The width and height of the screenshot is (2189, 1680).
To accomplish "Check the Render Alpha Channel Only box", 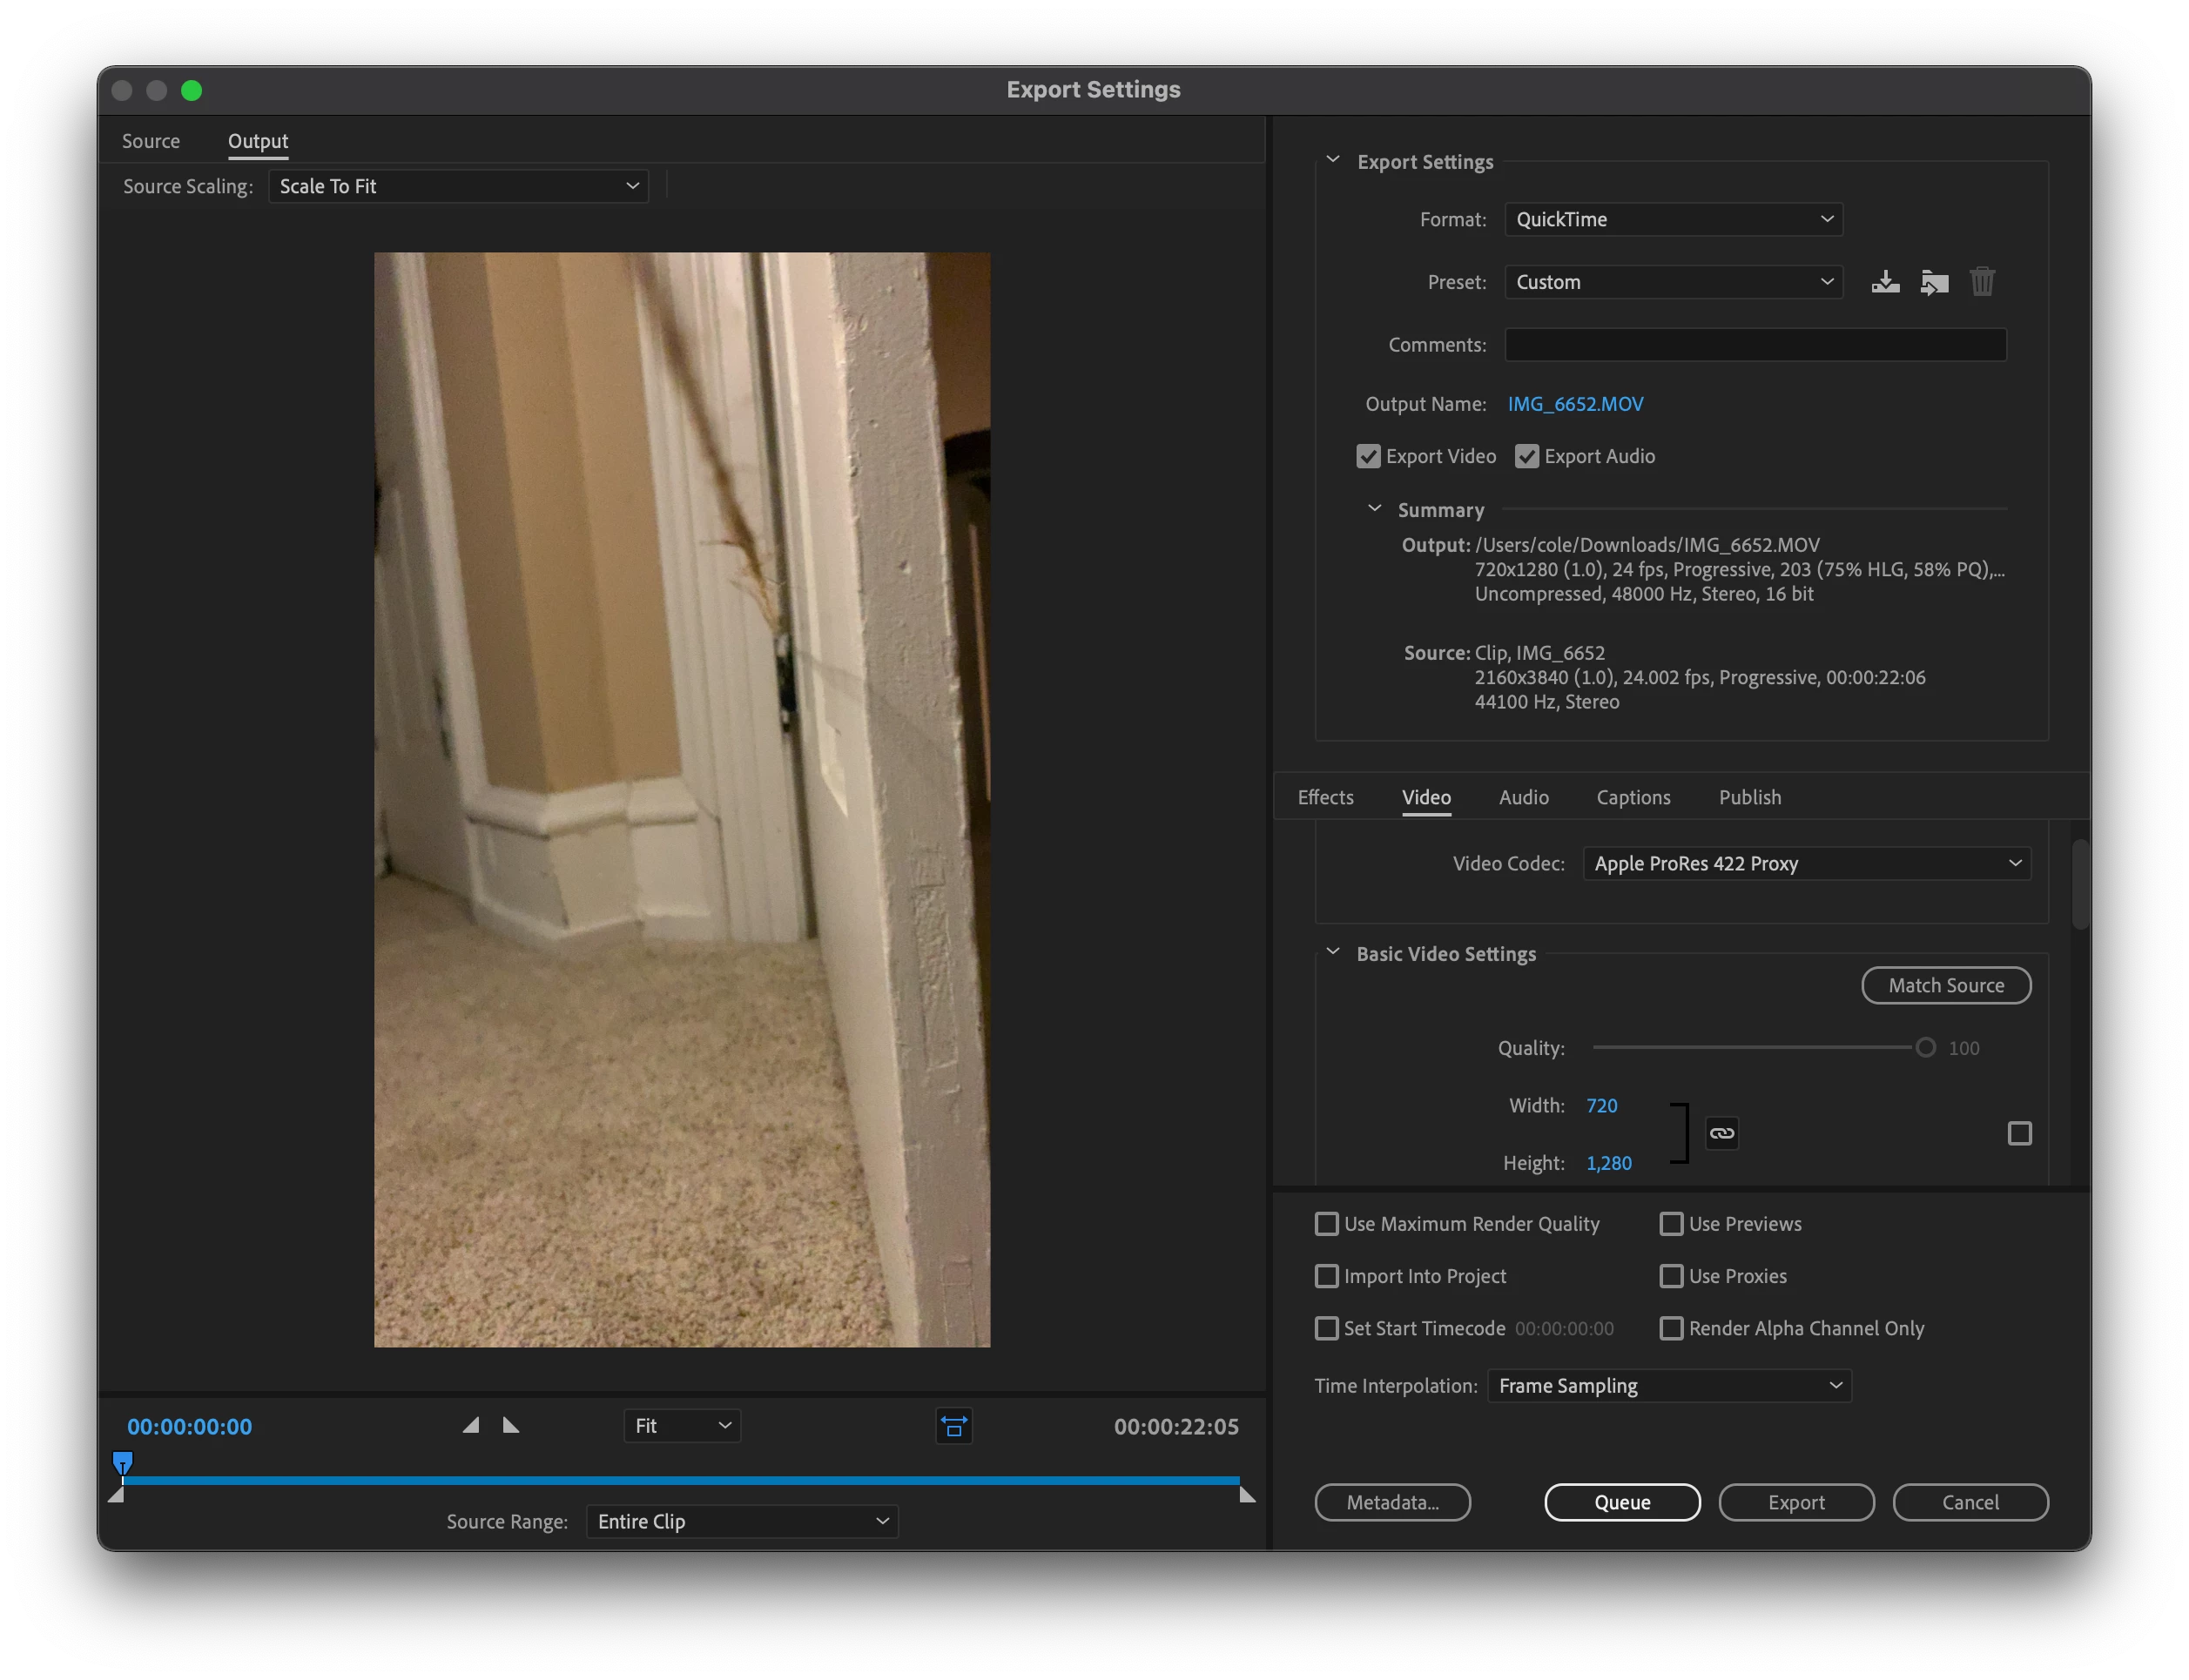I will tap(1671, 1328).
